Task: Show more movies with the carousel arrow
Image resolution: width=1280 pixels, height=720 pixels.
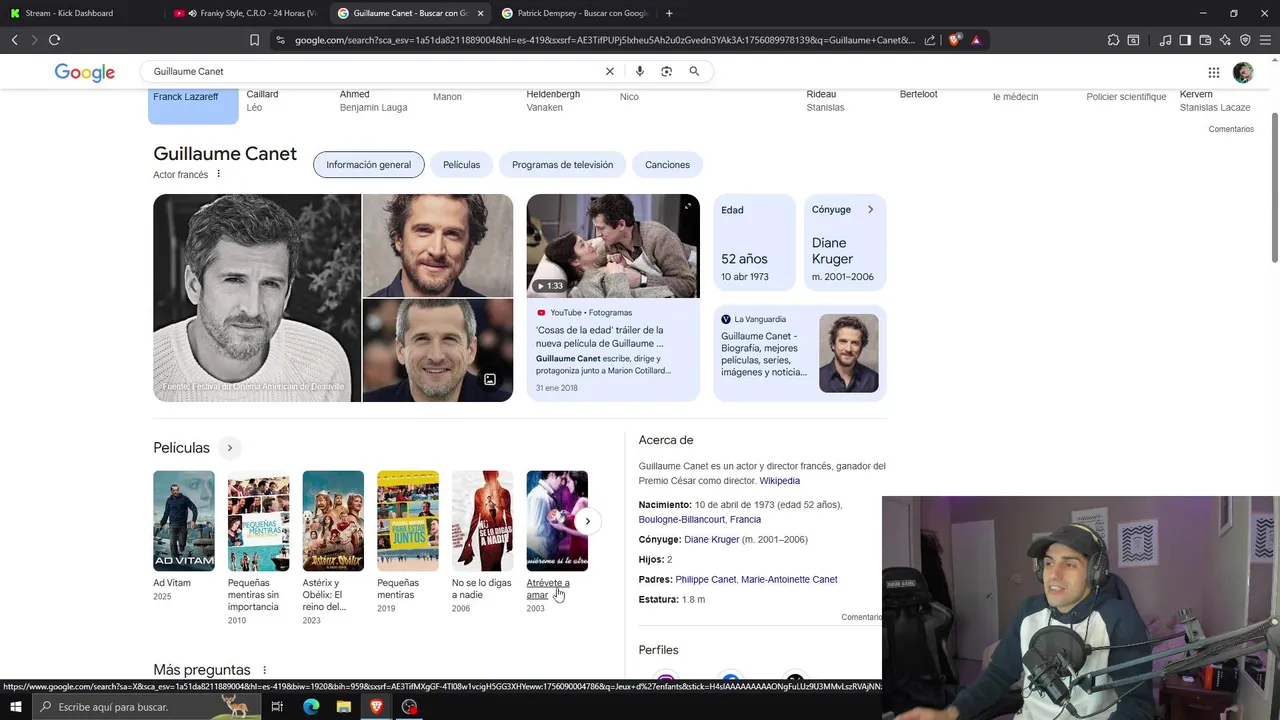Action: click(x=588, y=521)
